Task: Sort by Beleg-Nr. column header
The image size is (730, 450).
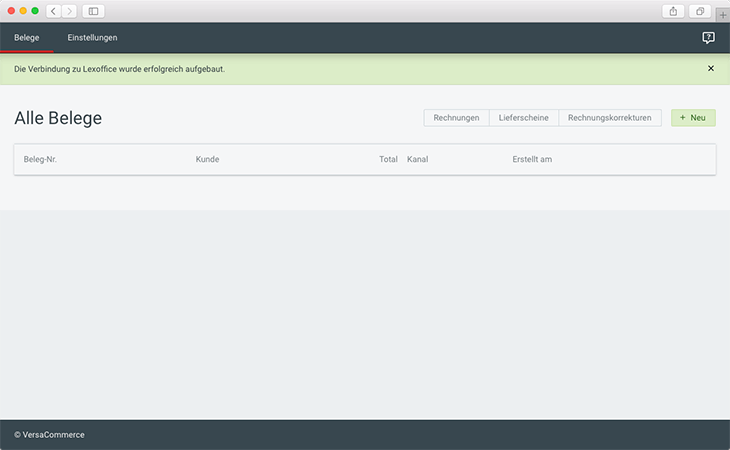Action: (x=40, y=160)
